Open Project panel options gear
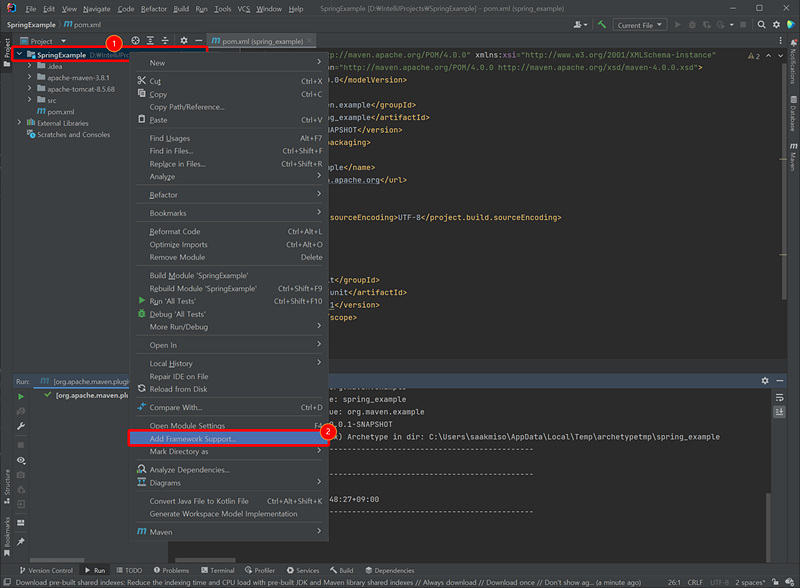This screenshot has width=800, height=588. (184, 40)
